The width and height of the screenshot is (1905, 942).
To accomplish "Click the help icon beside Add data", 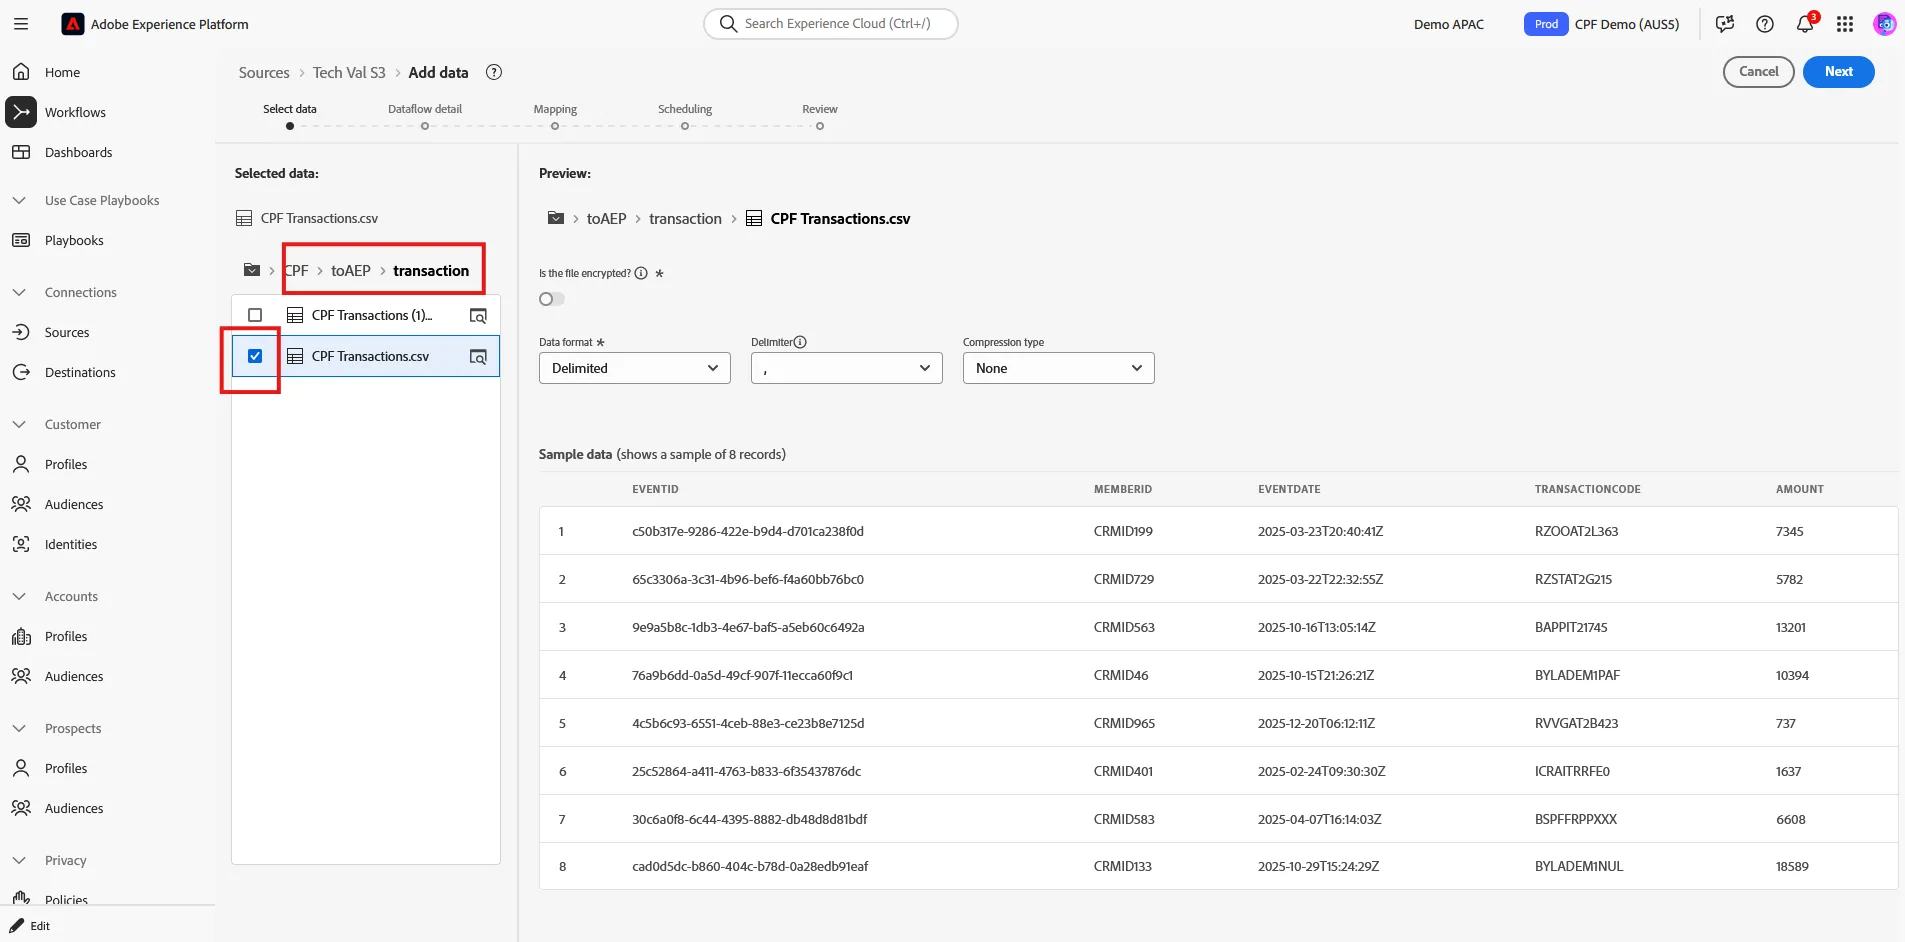I will pos(494,72).
